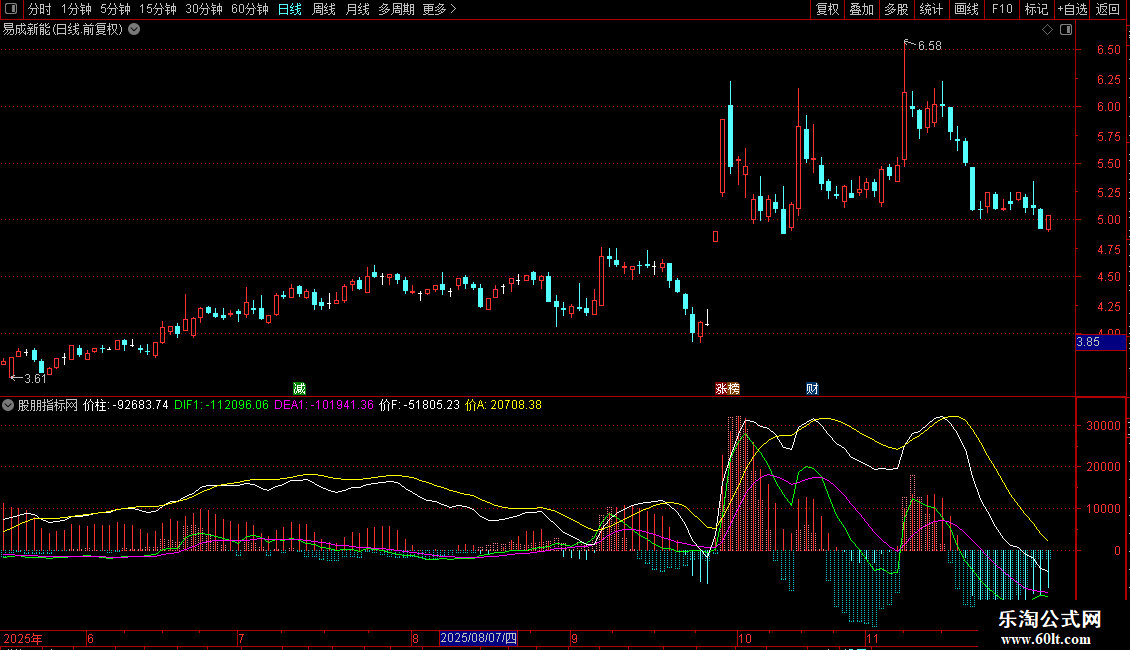
Task: Switch to the 周线 weekly period
Action: pos(324,10)
